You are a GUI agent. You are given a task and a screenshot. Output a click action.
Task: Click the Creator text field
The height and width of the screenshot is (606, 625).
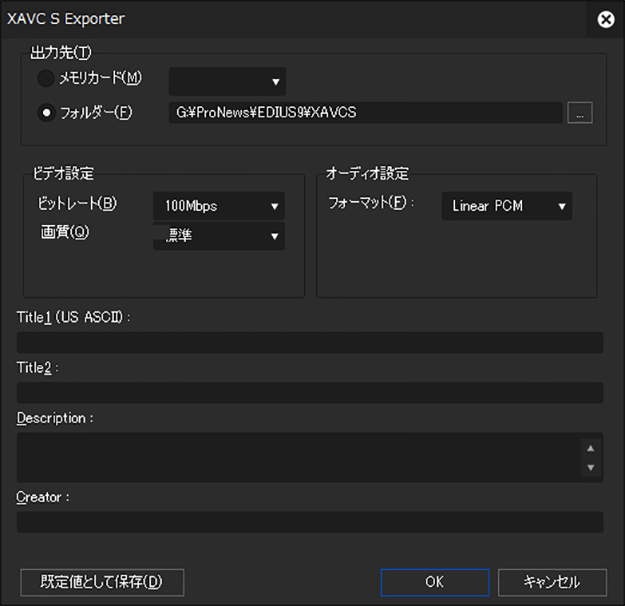pos(309,522)
